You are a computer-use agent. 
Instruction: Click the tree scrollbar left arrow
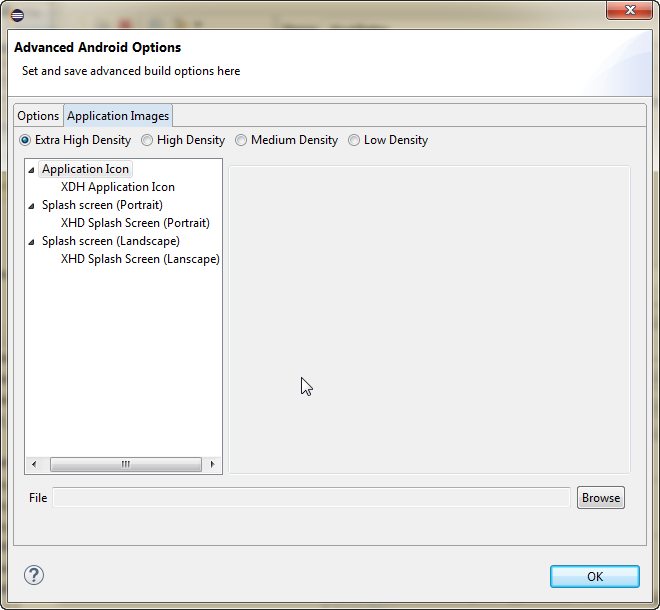[34, 464]
